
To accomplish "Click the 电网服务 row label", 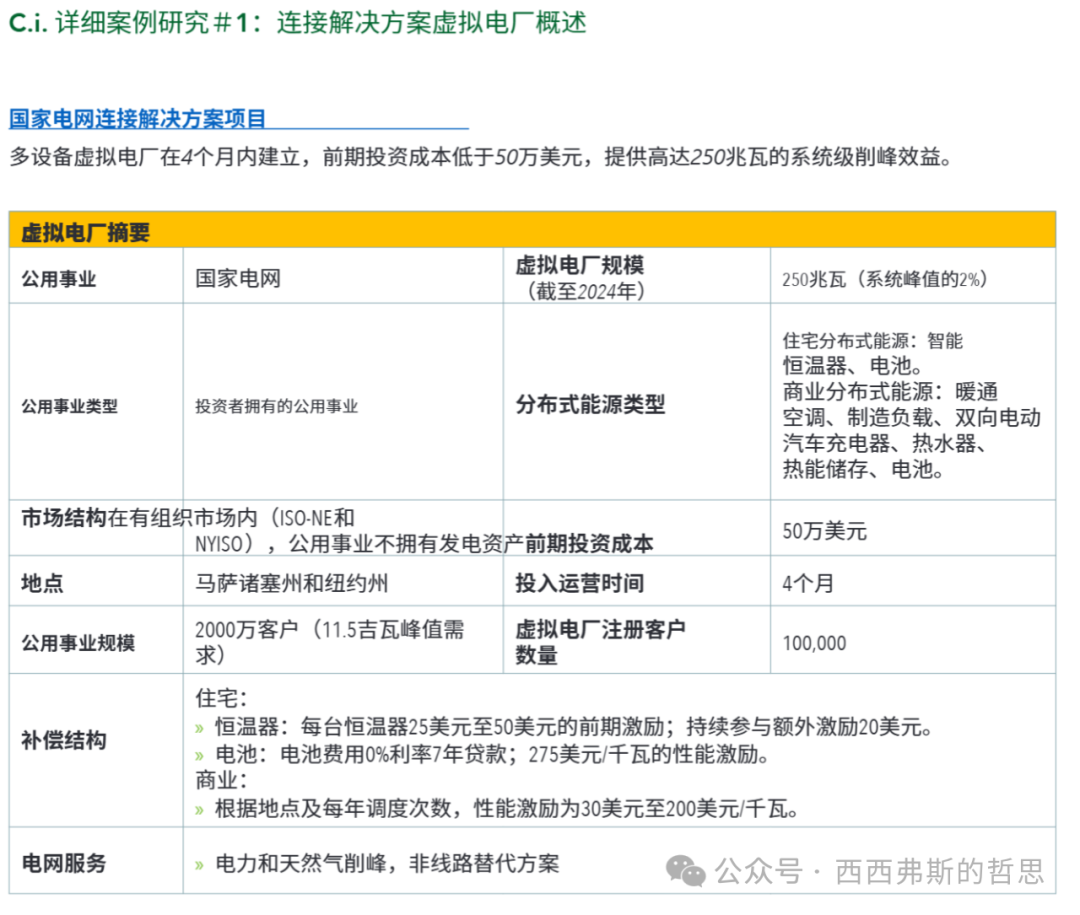I will [63, 864].
